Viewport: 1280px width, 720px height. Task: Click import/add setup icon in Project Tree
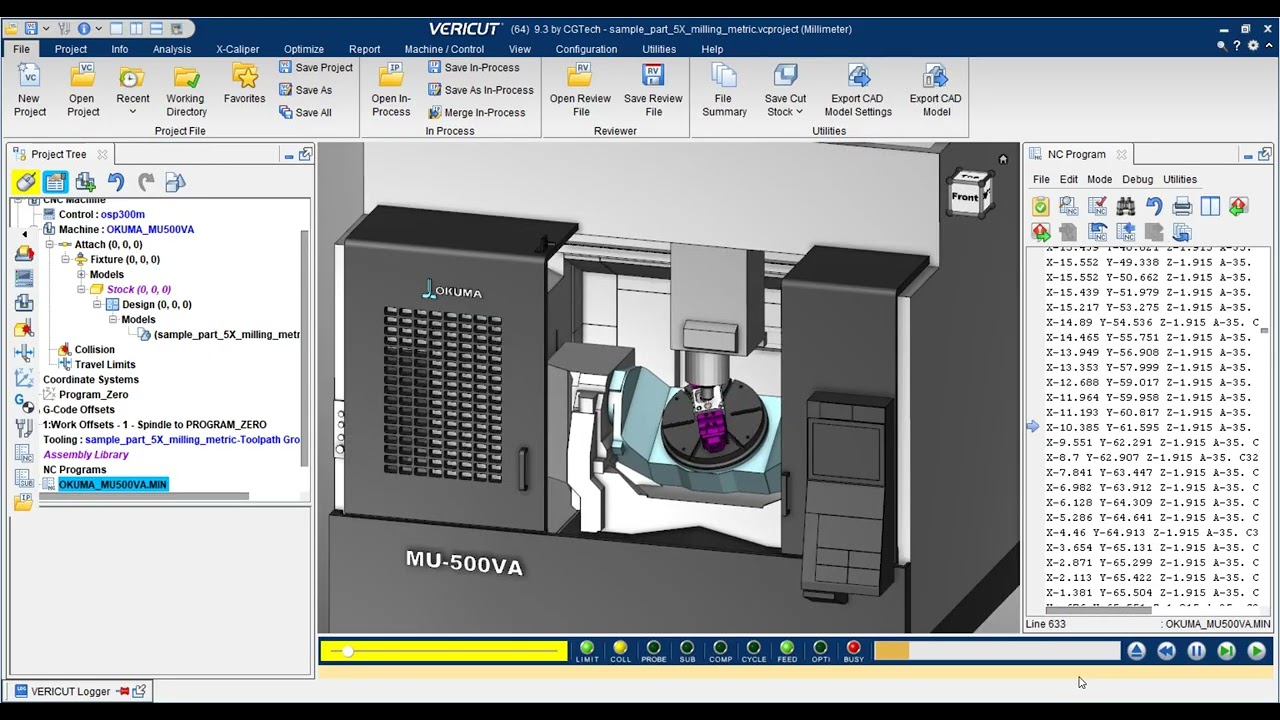pos(86,182)
